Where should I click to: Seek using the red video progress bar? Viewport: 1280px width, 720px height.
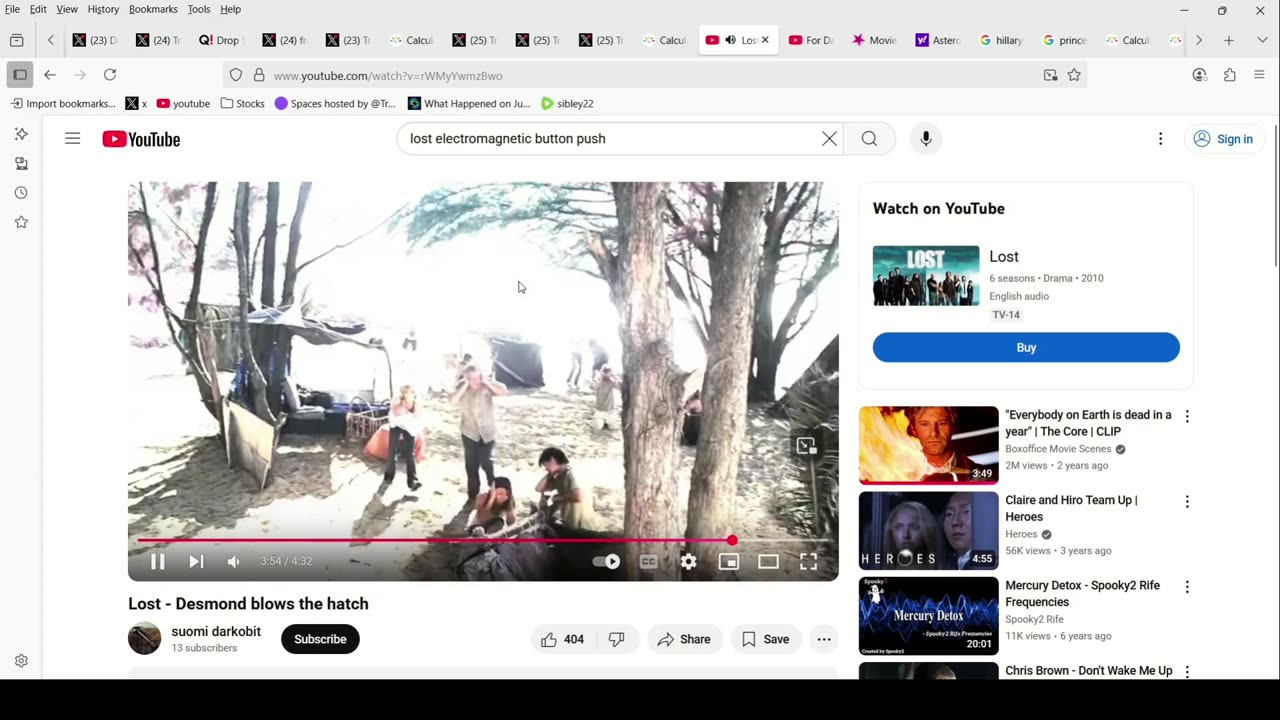483,540
